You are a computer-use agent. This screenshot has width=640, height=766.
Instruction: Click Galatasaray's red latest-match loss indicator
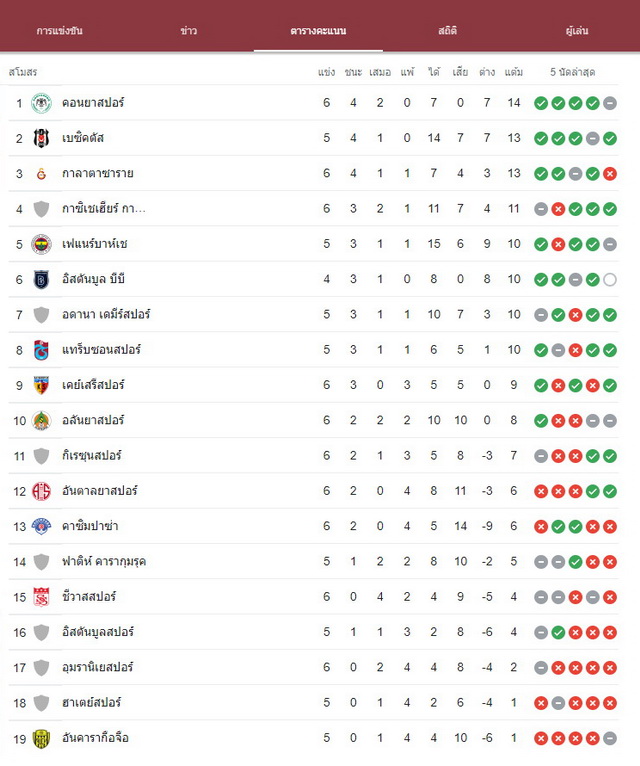point(610,174)
